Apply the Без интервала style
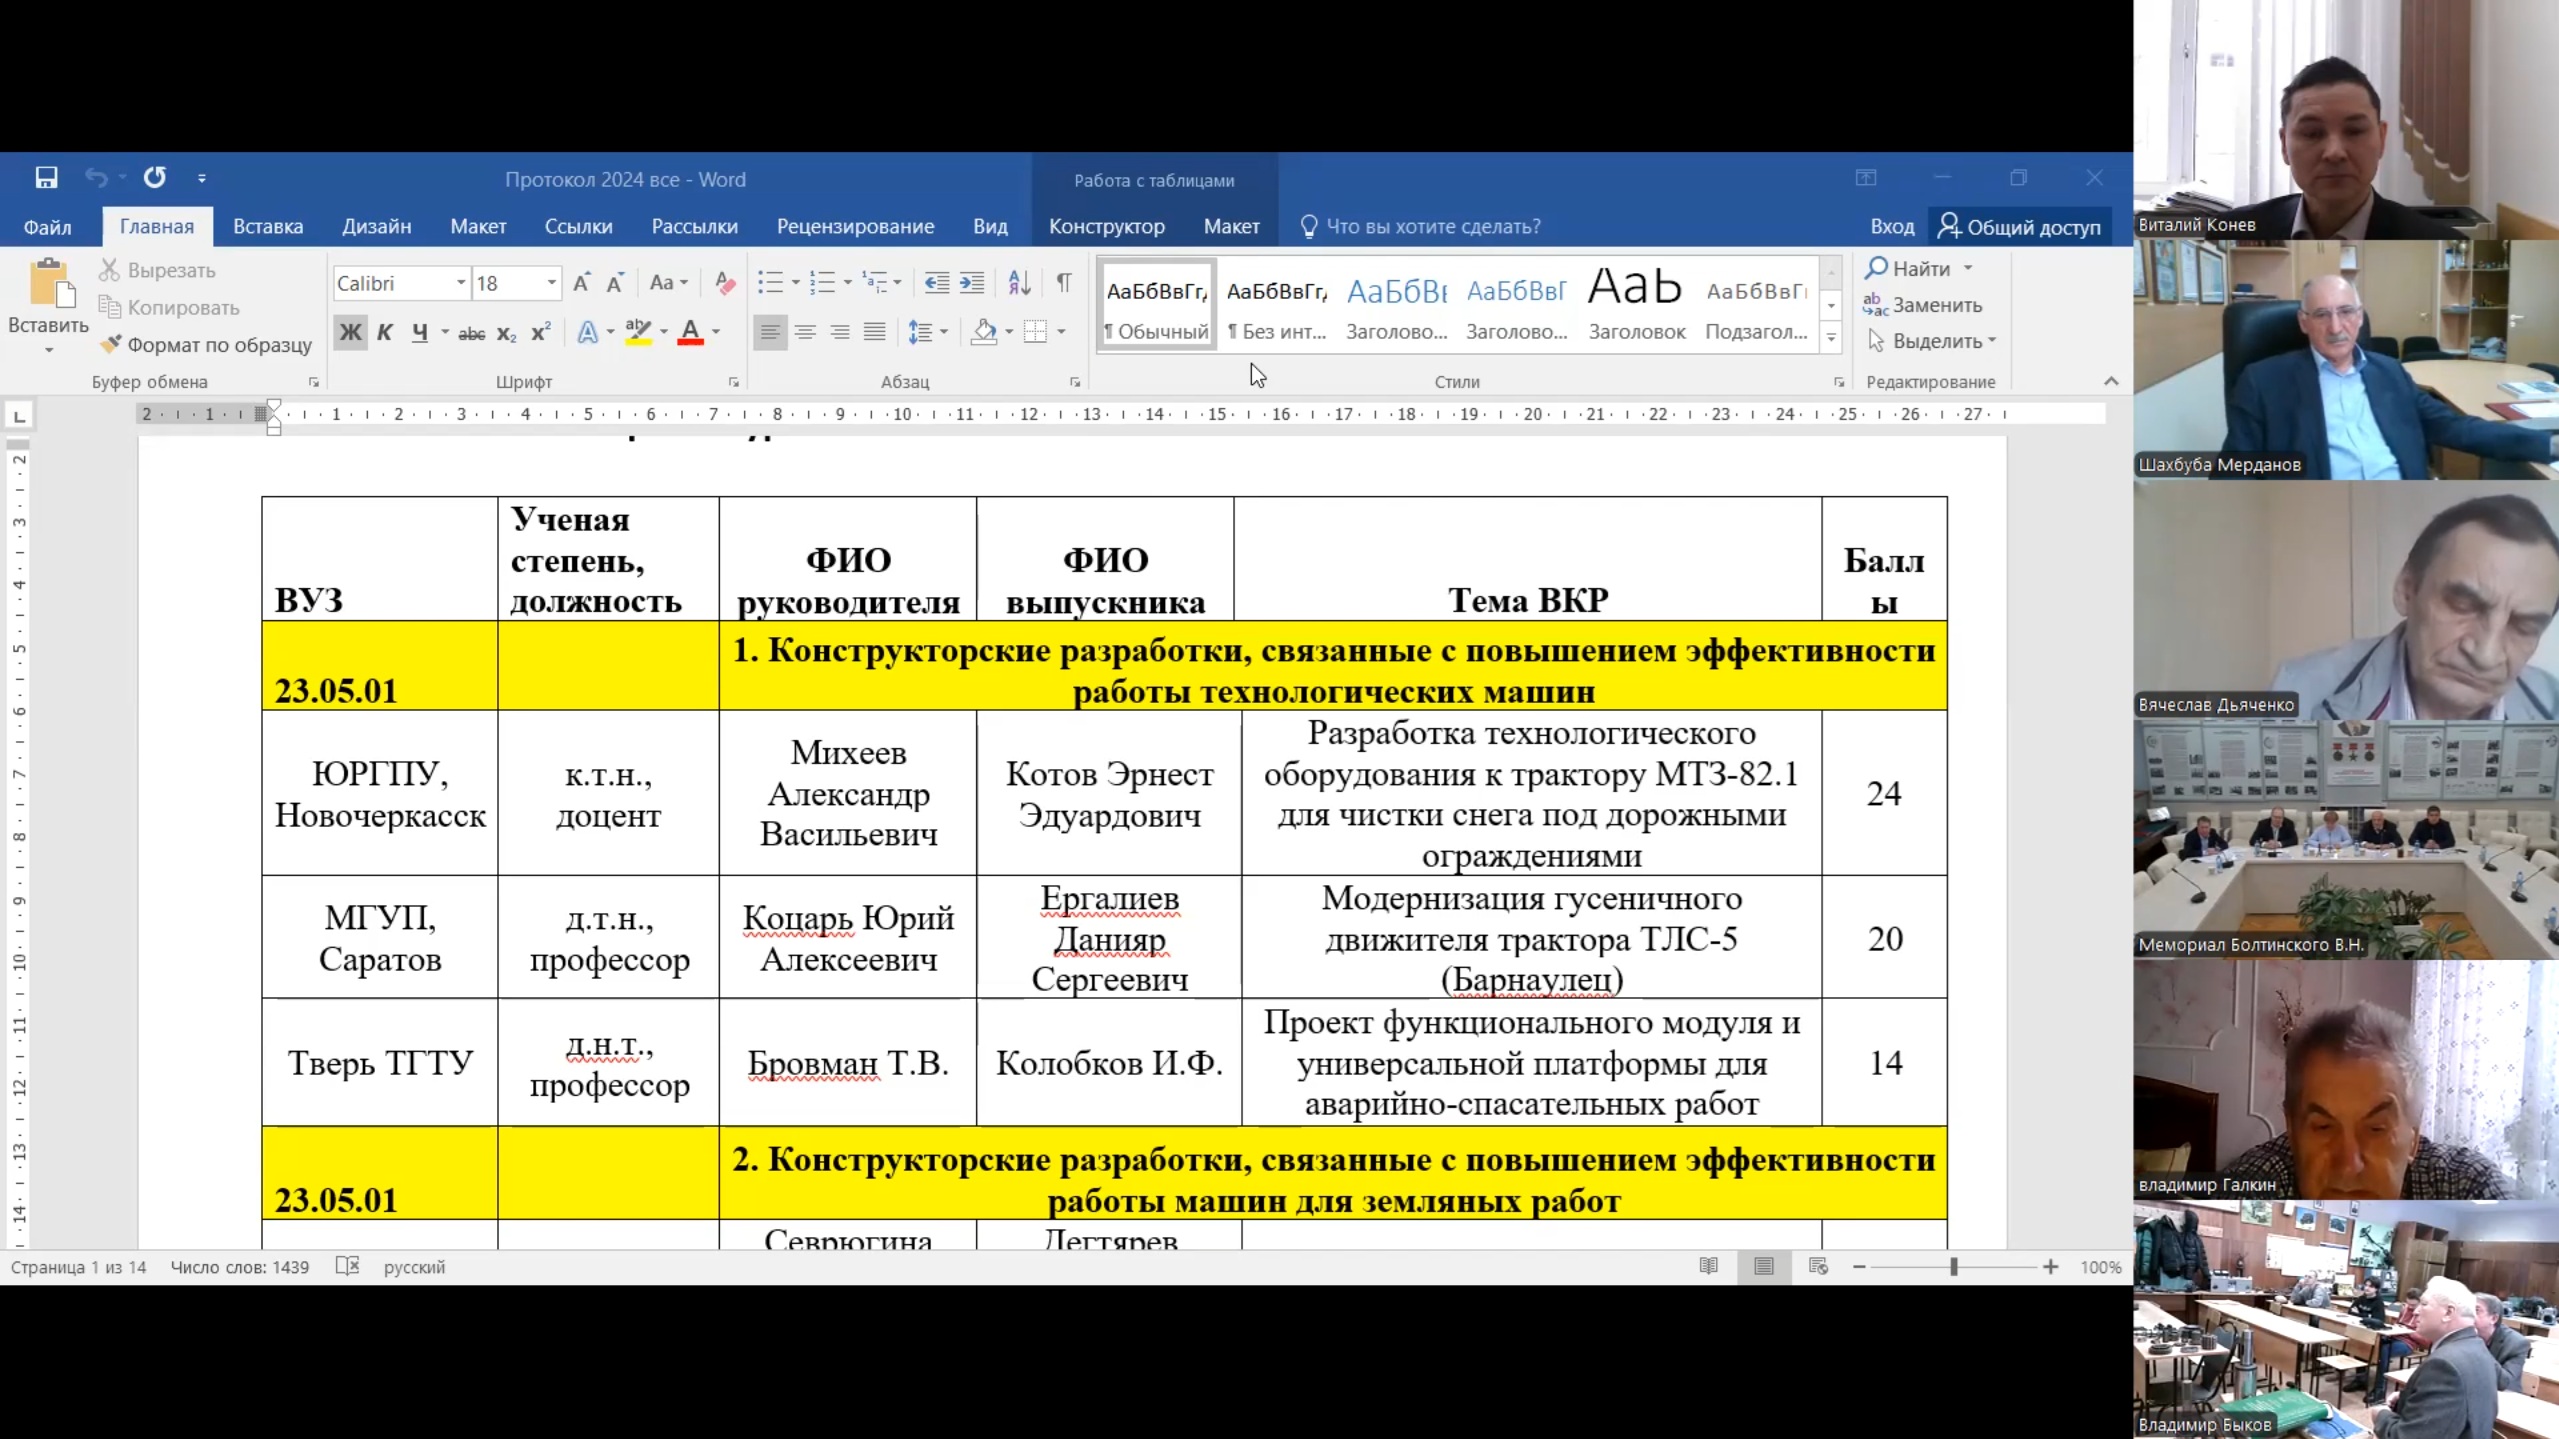Viewport: 2559px width, 1439px height. 1277,304
